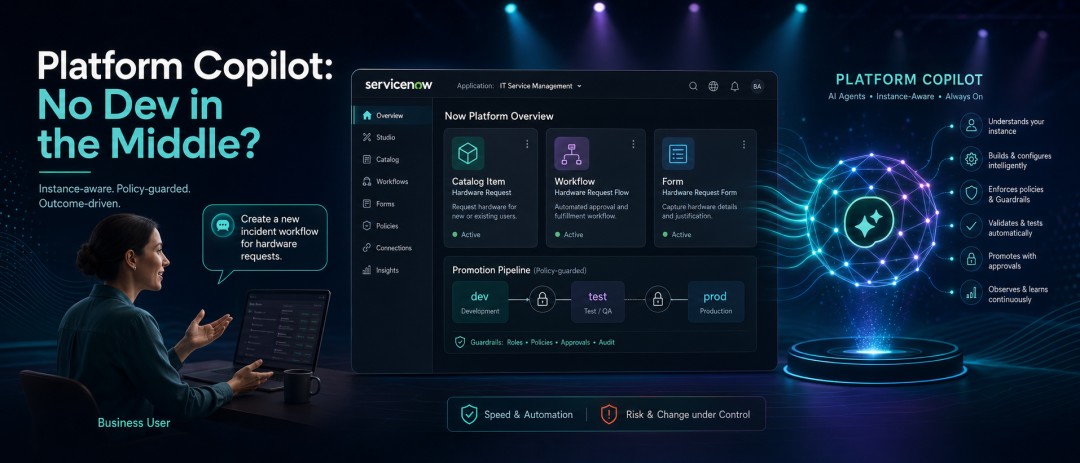
Task: Click the Insights bar chart icon
Action: click(366, 270)
